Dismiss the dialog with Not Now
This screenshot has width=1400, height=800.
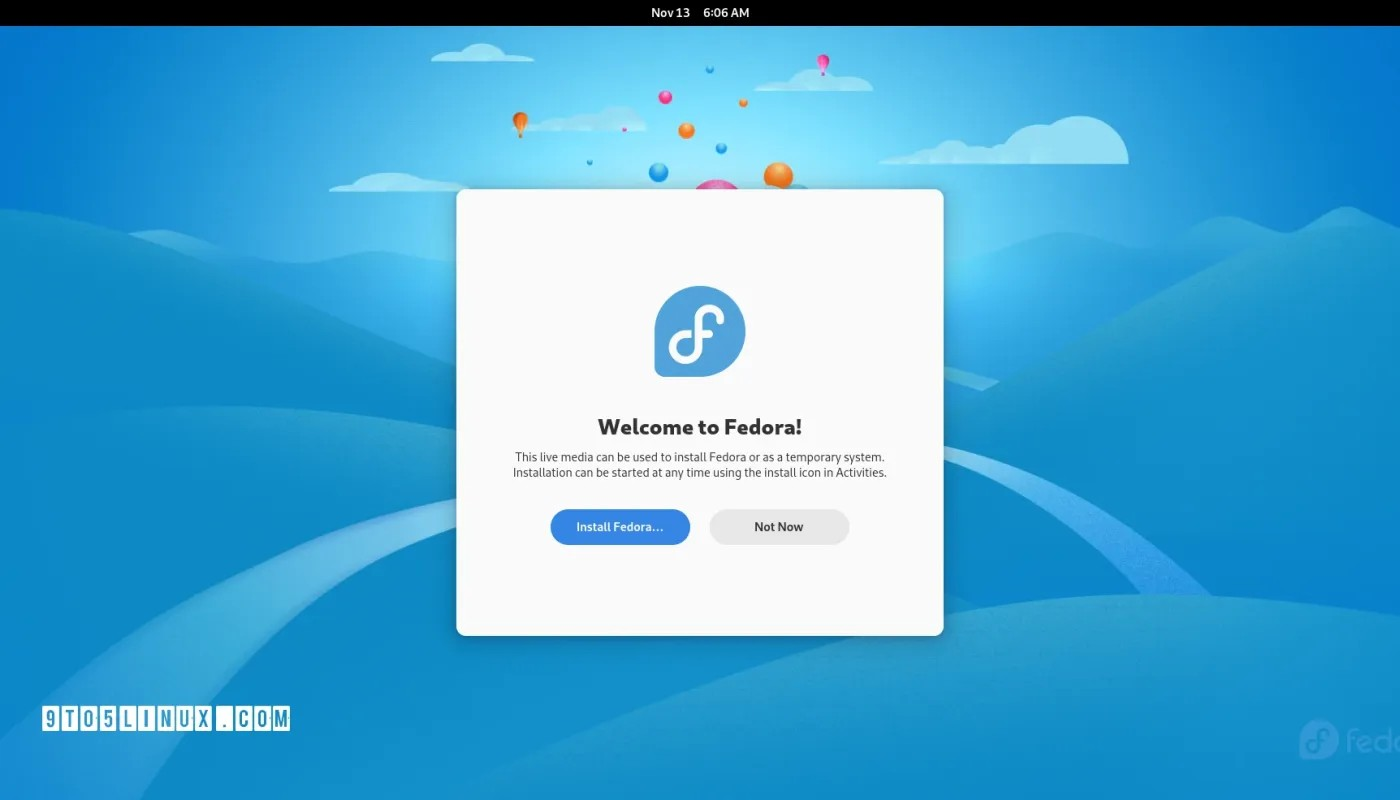[x=779, y=527]
